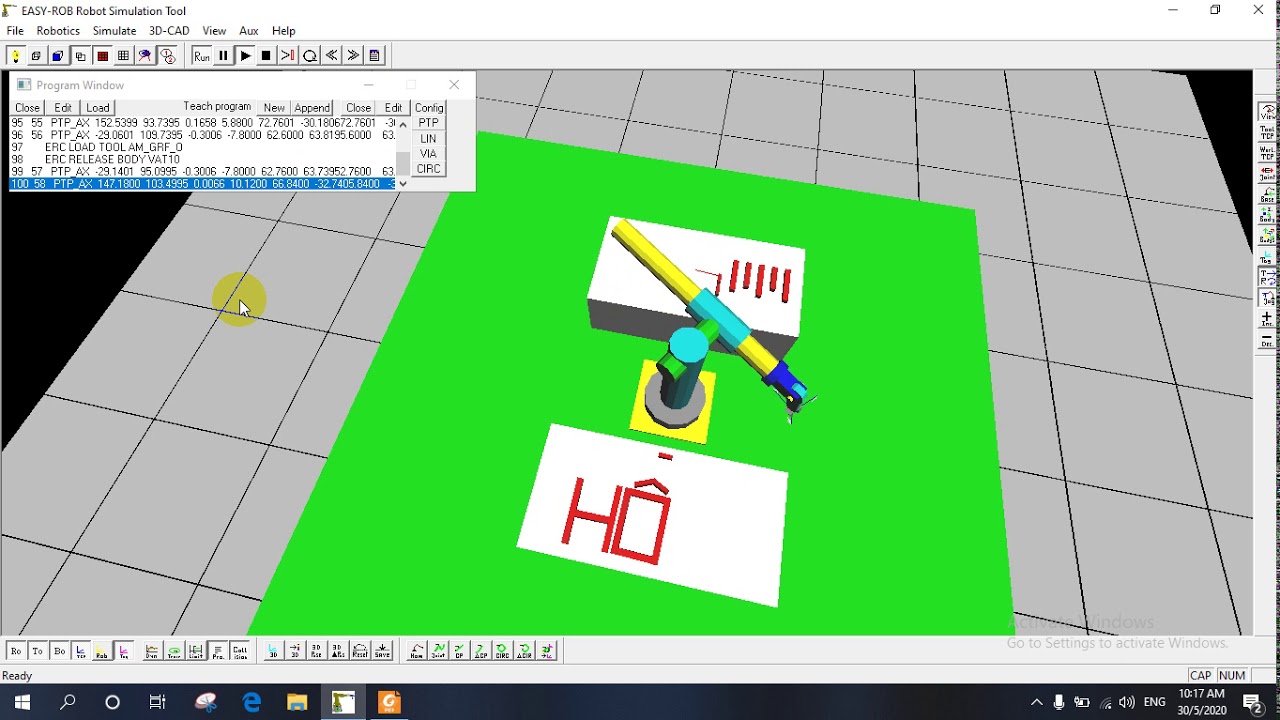Viewport: 1280px width, 720px height.
Task: Click the Home position icon
Action: pos(417,651)
